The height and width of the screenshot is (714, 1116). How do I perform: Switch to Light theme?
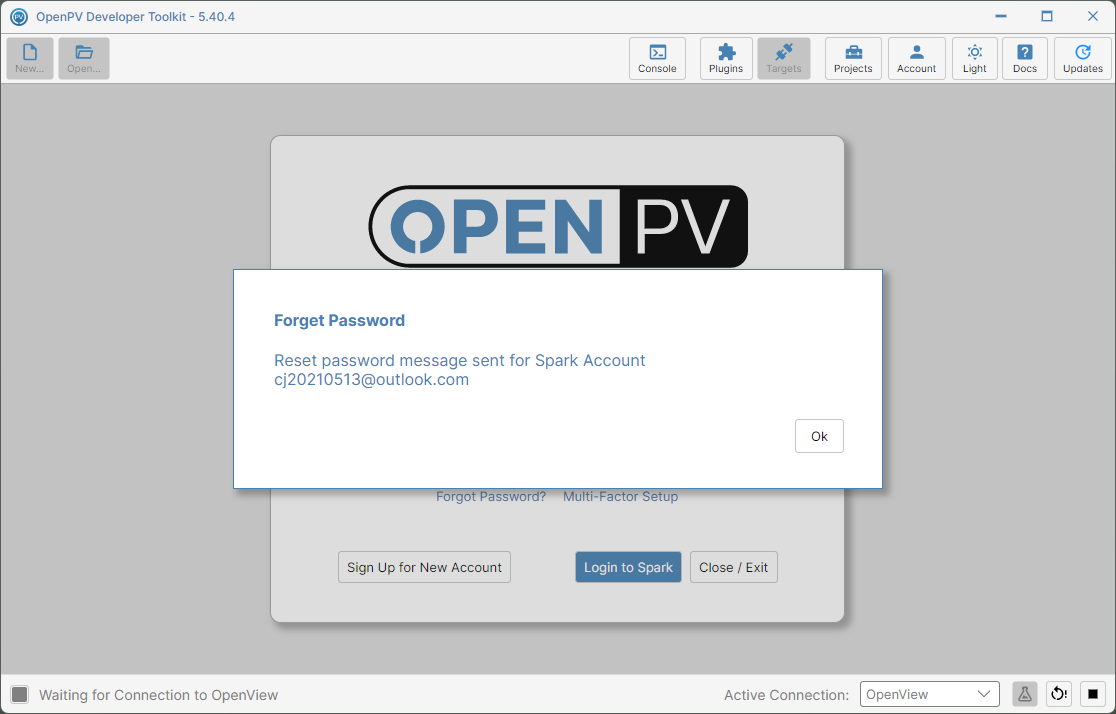[x=974, y=58]
